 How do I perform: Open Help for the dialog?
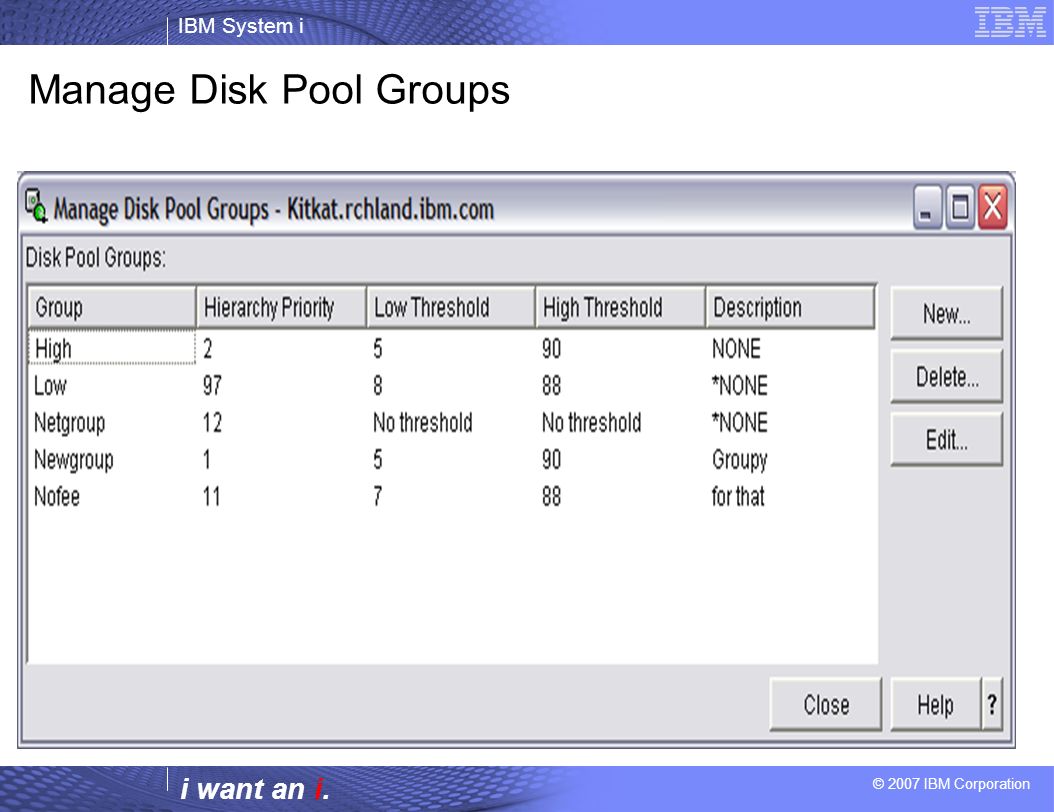pos(935,704)
